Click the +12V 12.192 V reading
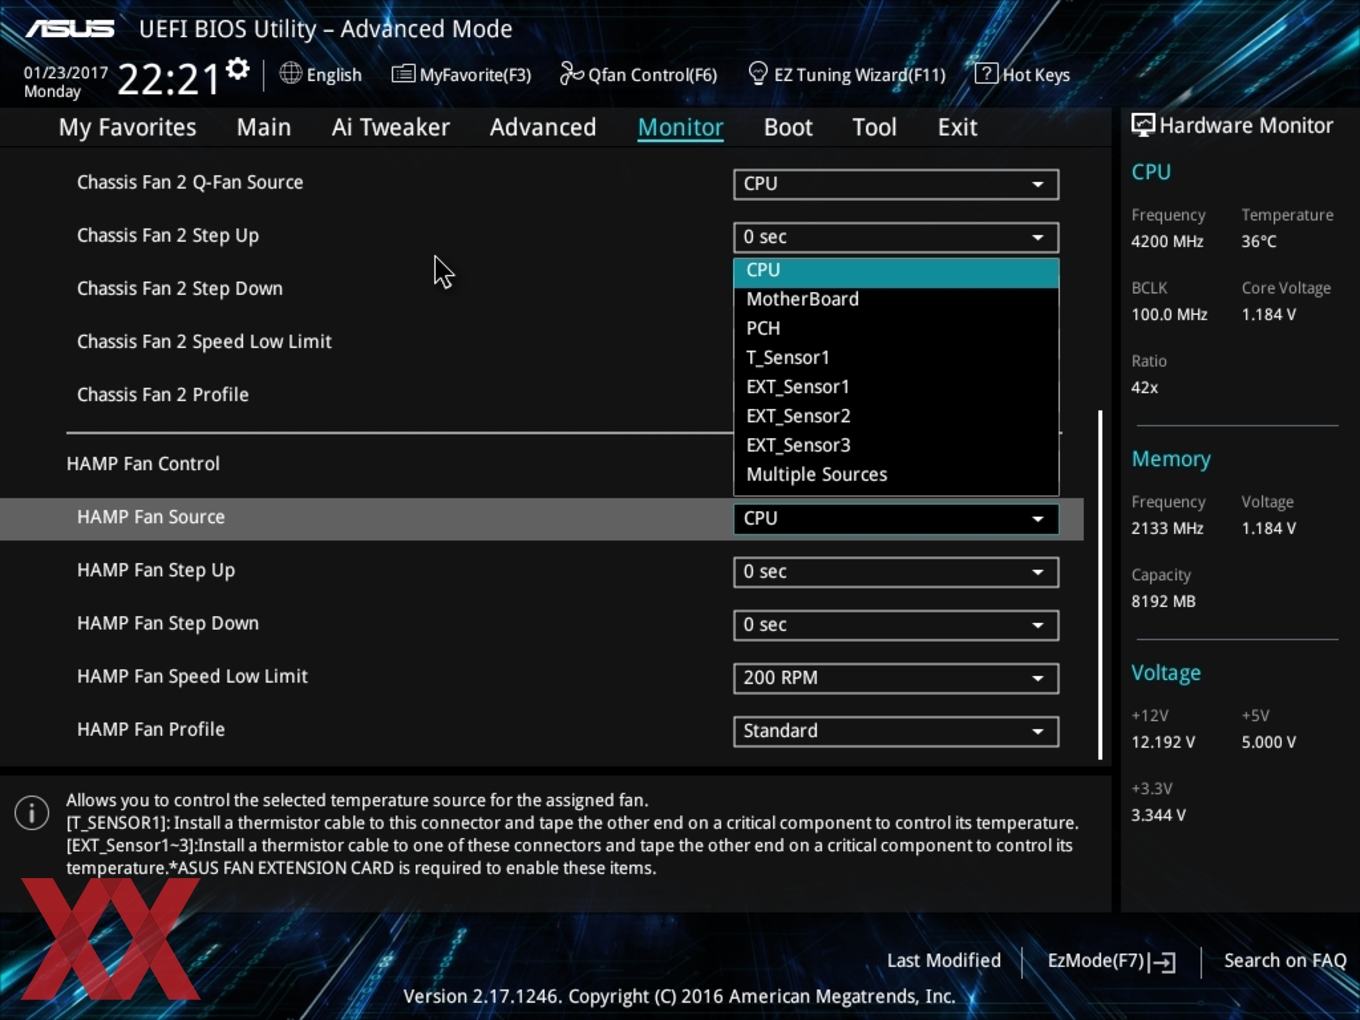 pyautogui.click(x=1163, y=743)
